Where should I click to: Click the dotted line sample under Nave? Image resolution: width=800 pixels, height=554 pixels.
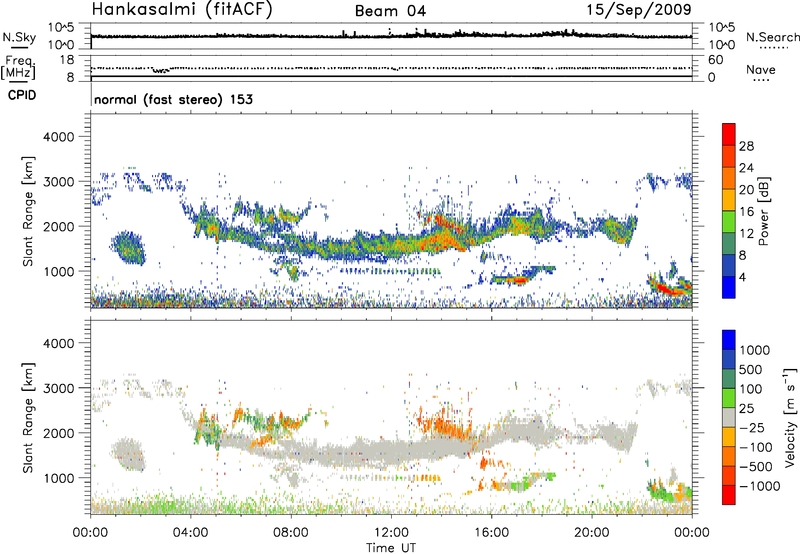(x=762, y=81)
